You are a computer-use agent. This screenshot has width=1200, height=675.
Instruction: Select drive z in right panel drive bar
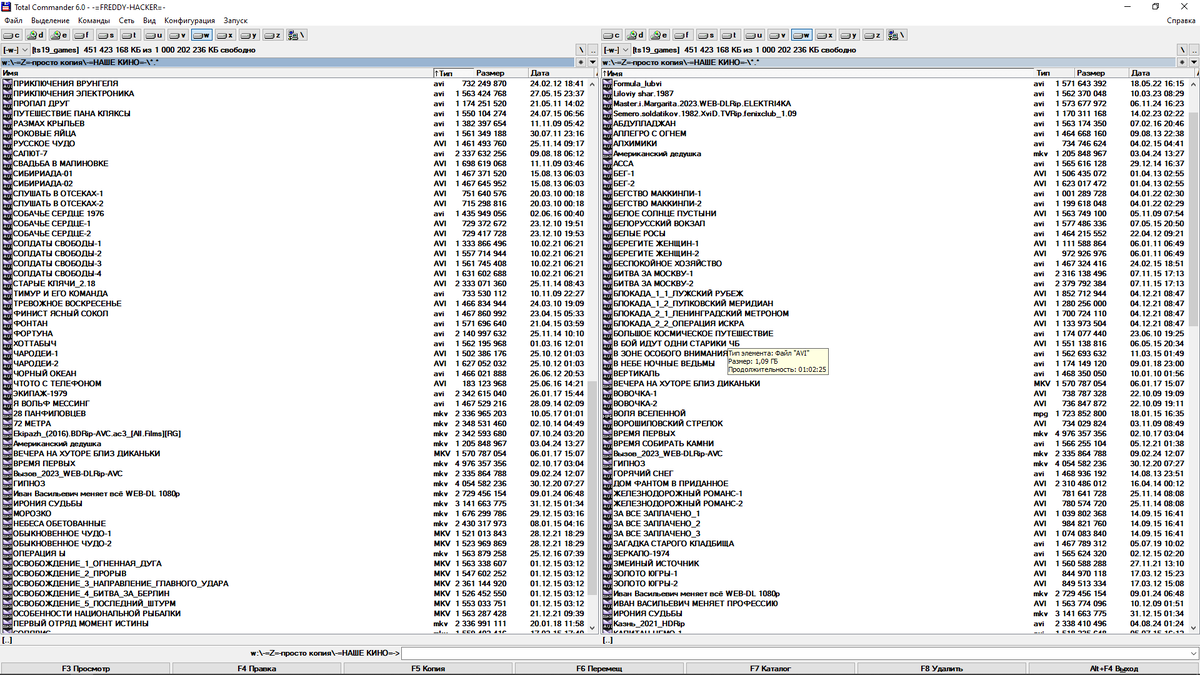click(872, 35)
